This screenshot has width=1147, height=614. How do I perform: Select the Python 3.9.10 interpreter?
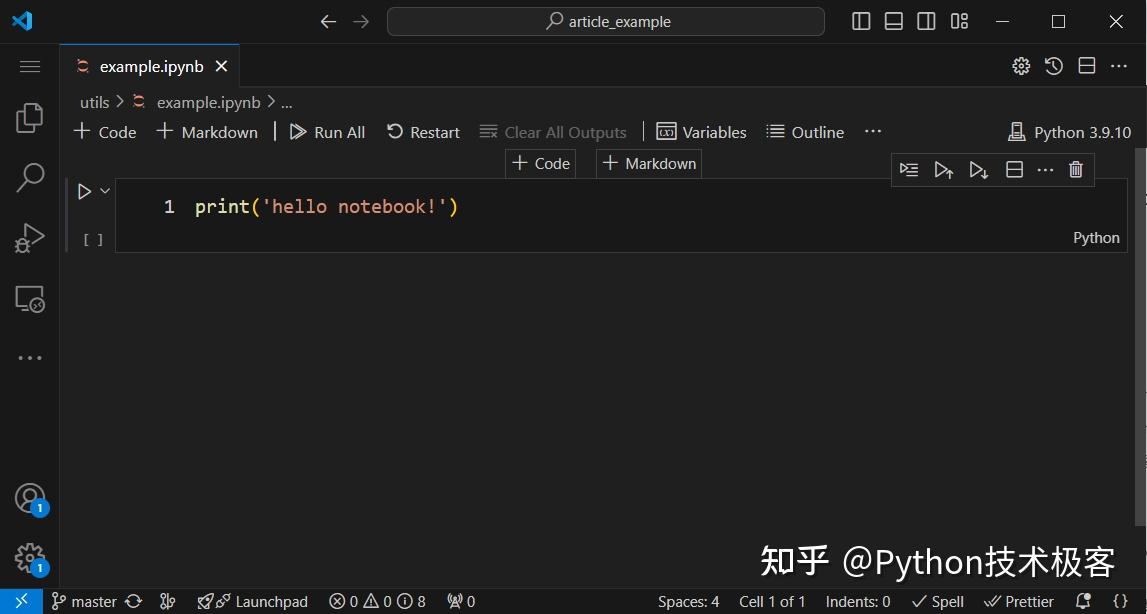tap(1069, 131)
